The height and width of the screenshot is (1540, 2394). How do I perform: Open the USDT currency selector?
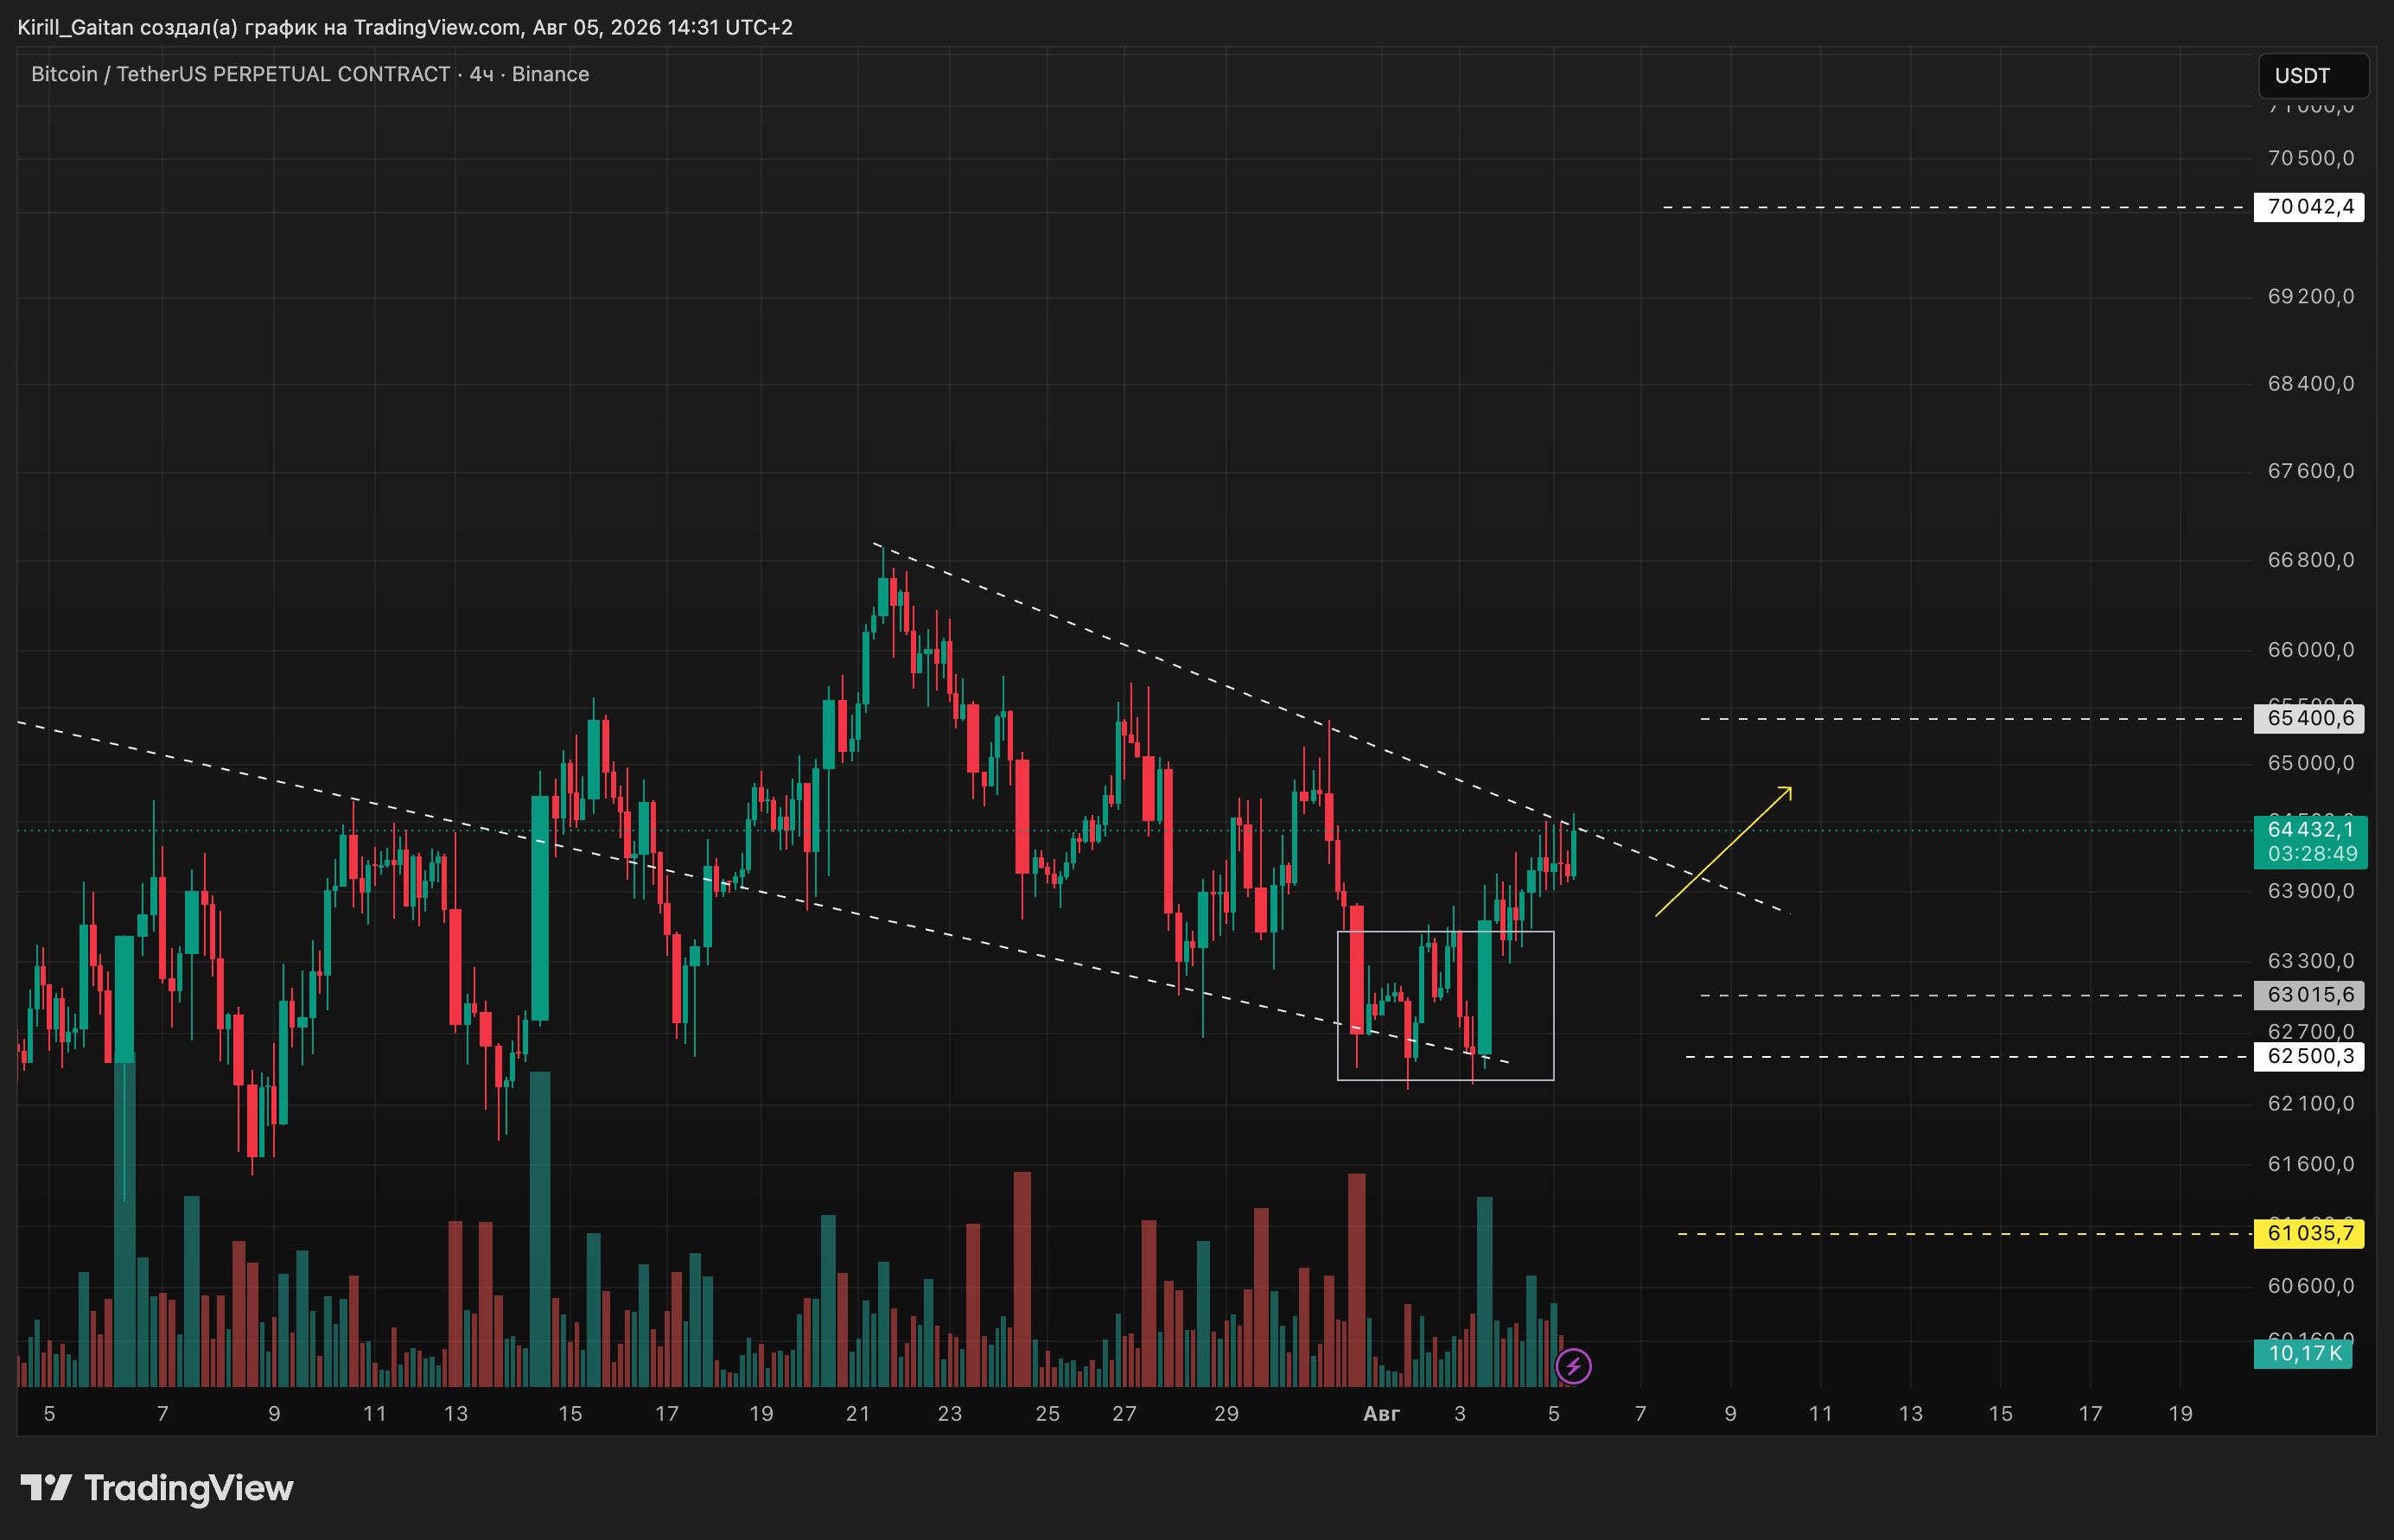pyautogui.click(x=2313, y=76)
